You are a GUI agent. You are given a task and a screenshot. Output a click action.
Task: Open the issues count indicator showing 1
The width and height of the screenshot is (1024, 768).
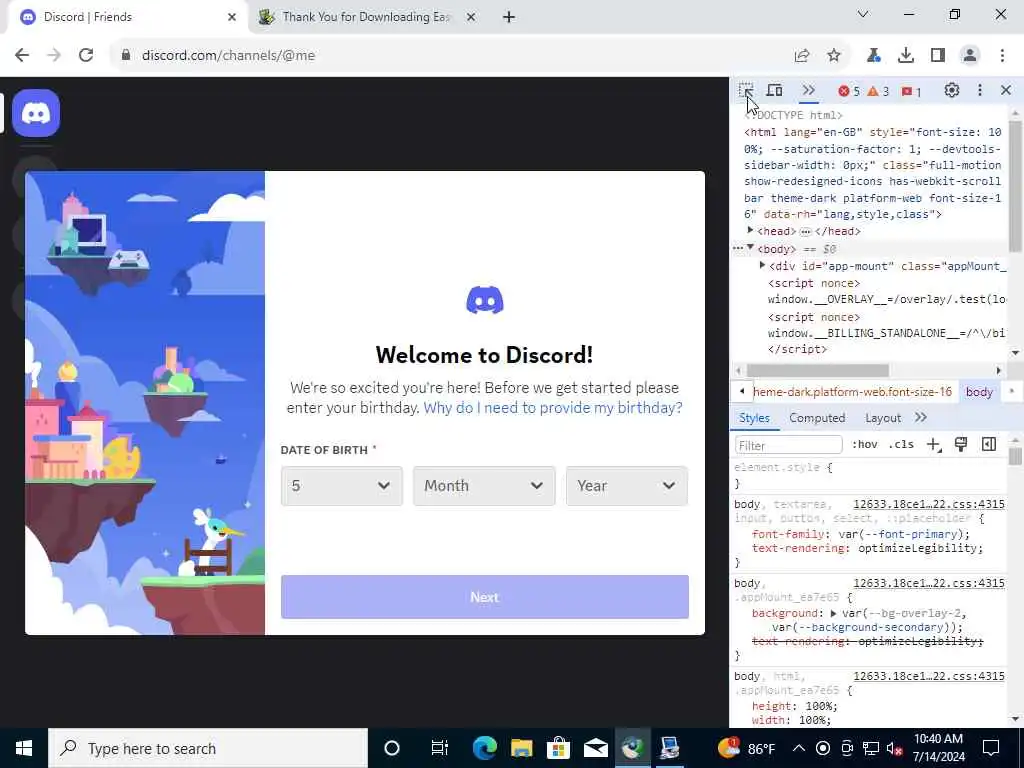coord(911,91)
